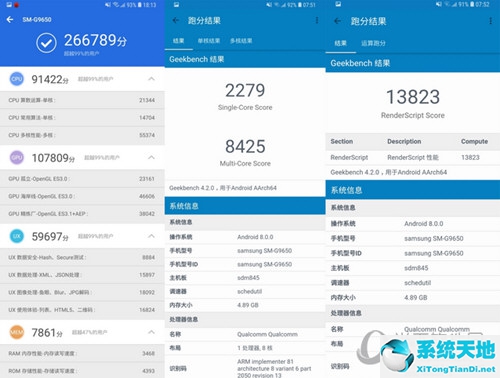Collapse the GPU 107809 section chevron
Image resolution: width=500 pixels, height=378 pixels.
pos(151,157)
